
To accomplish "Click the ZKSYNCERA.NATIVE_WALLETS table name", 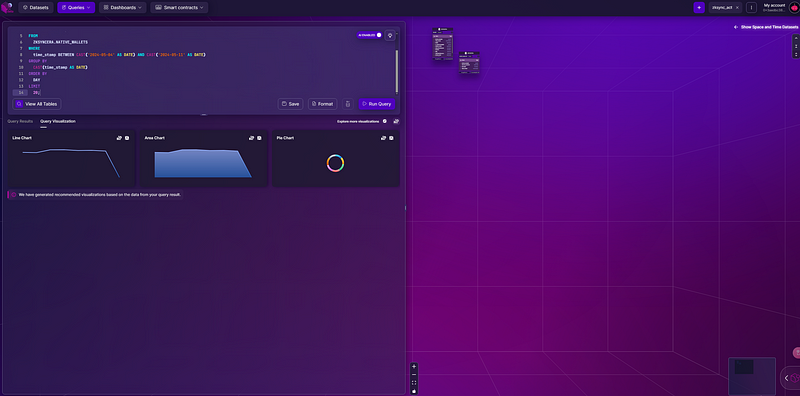I will pos(60,42).
